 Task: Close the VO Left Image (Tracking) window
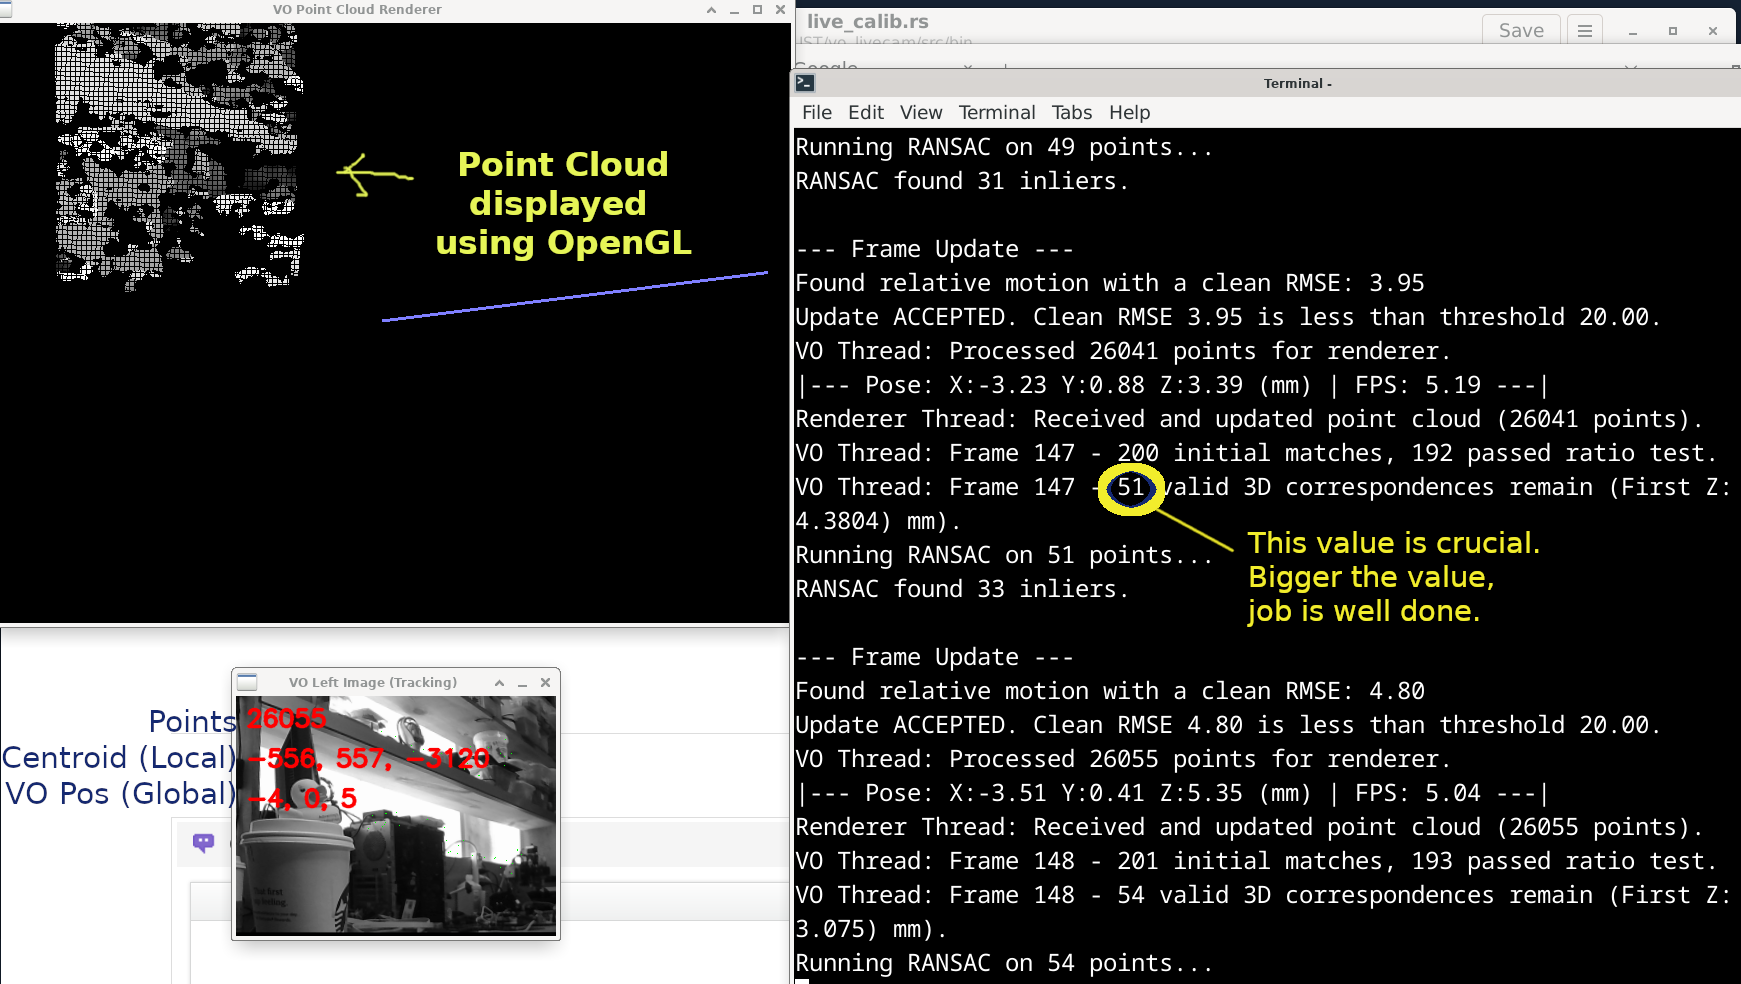(x=545, y=682)
